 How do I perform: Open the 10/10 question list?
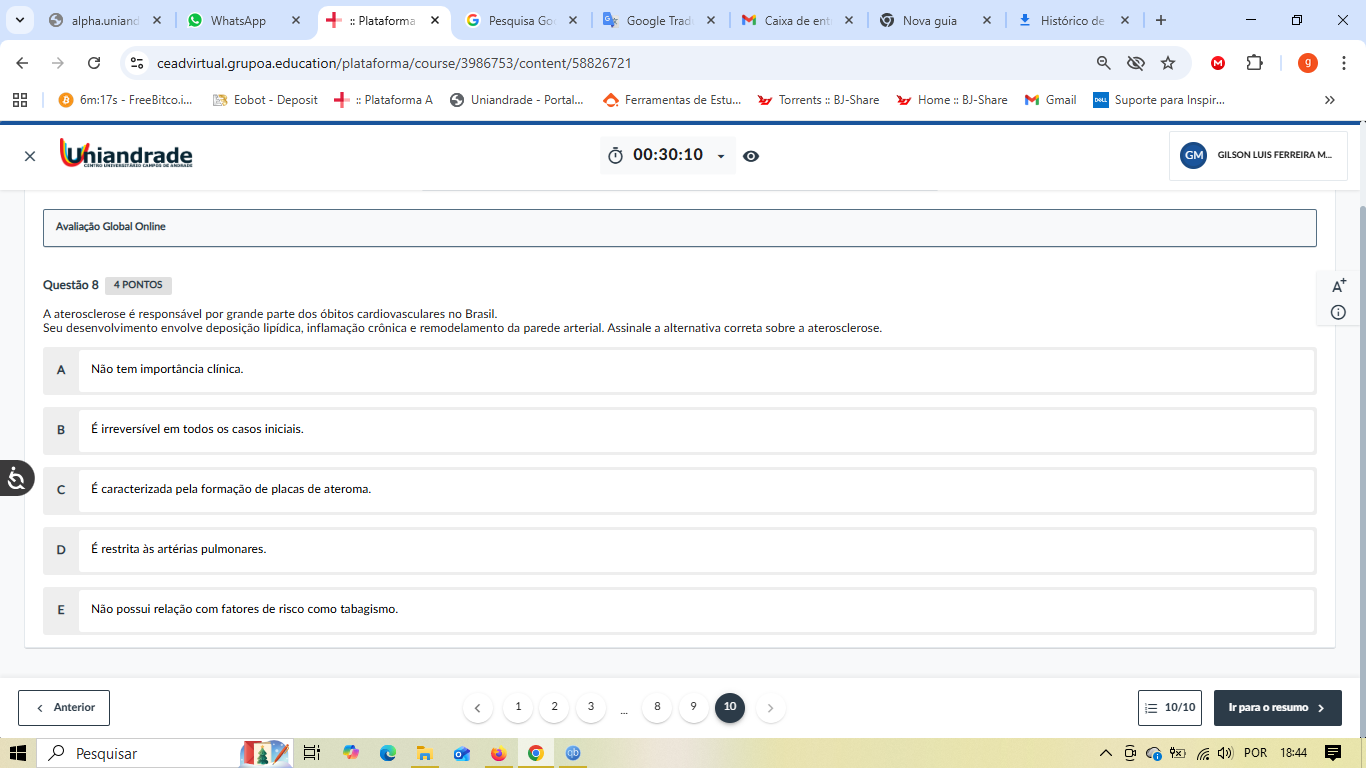(1169, 707)
